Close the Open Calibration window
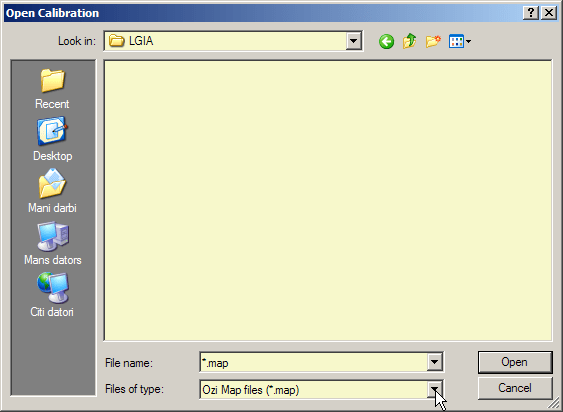Image resolution: width=563 pixels, height=412 pixels. point(549,13)
